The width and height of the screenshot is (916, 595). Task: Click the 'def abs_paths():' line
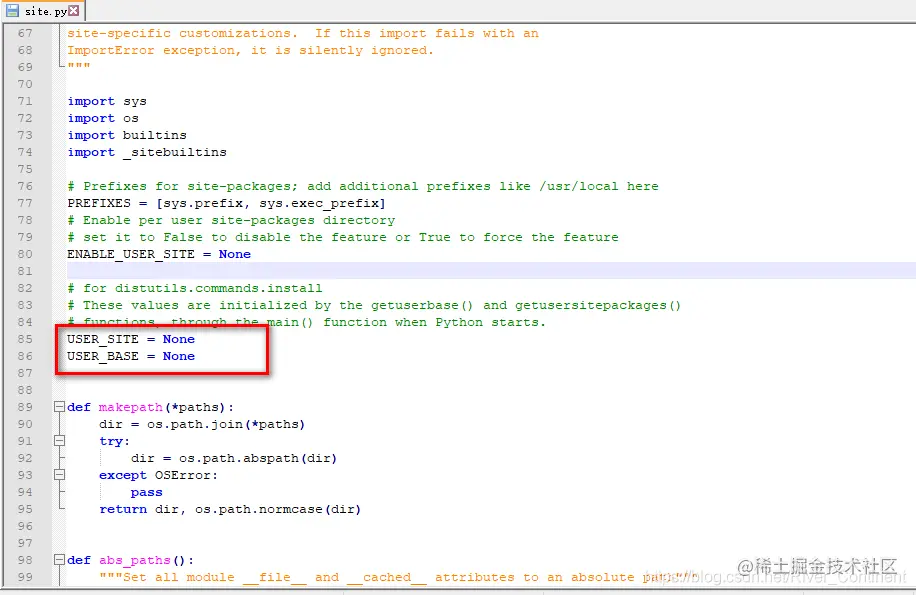(x=130, y=560)
